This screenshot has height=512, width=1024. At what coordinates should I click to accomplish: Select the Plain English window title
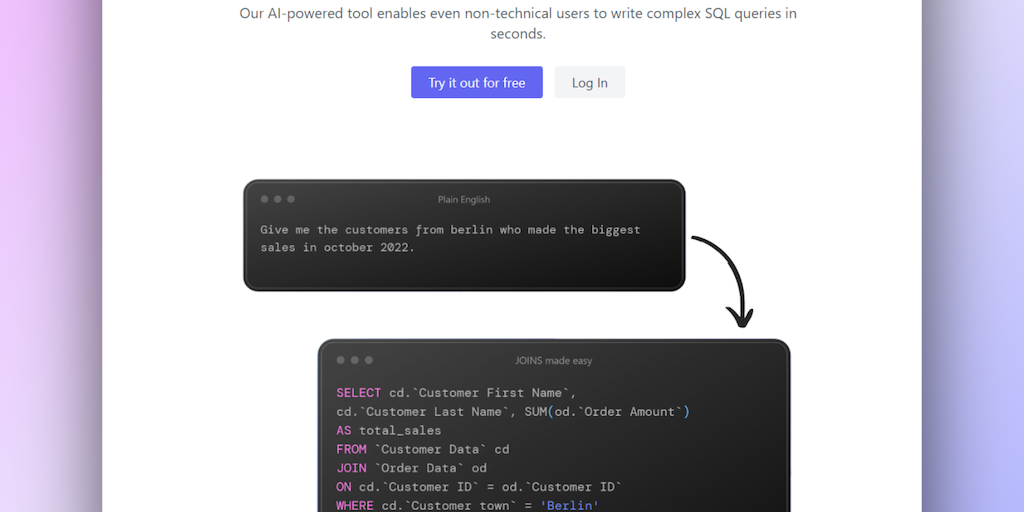[x=464, y=200]
